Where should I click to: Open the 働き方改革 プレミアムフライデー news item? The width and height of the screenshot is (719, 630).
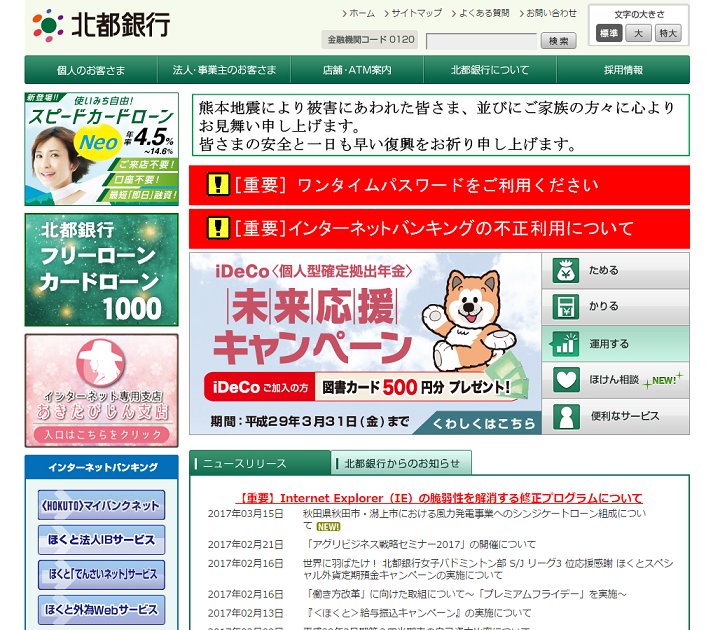coord(465,594)
